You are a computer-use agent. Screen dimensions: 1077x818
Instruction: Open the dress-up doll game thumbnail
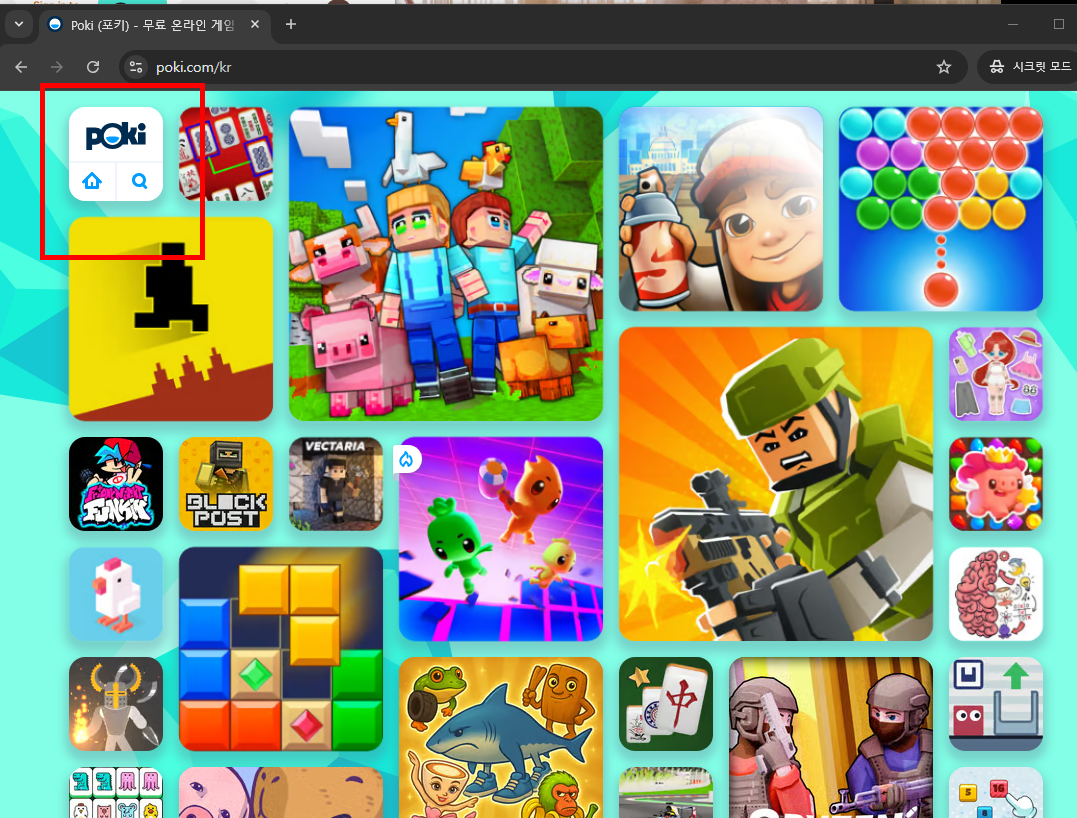click(x=995, y=374)
